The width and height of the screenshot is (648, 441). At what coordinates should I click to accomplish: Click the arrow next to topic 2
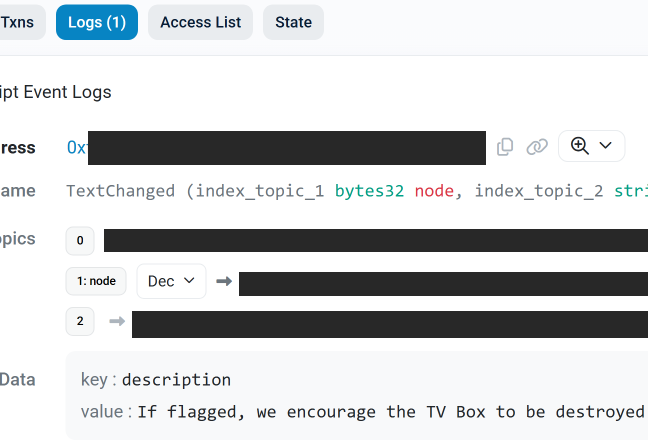click(x=117, y=322)
